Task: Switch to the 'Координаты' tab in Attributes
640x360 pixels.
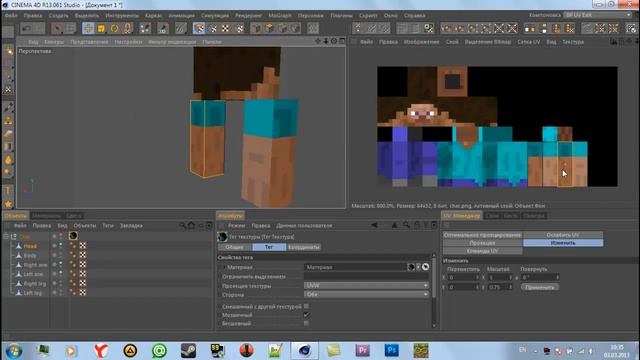Action: click(x=304, y=247)
